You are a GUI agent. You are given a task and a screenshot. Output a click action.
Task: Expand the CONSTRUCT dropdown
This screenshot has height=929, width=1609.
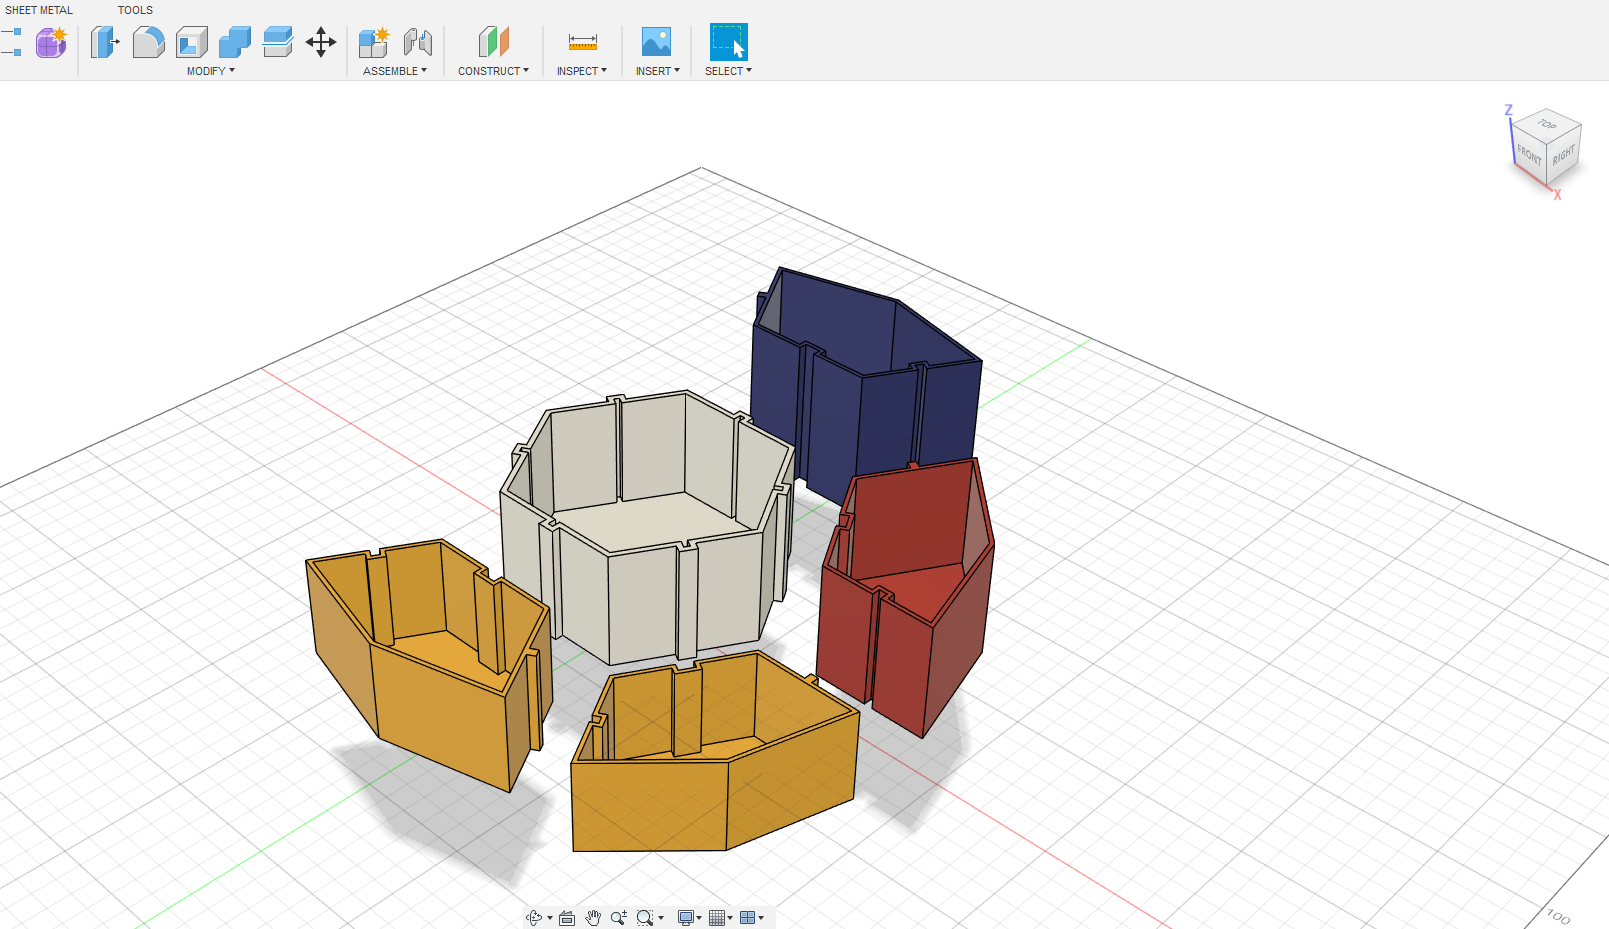coord(493,71)
